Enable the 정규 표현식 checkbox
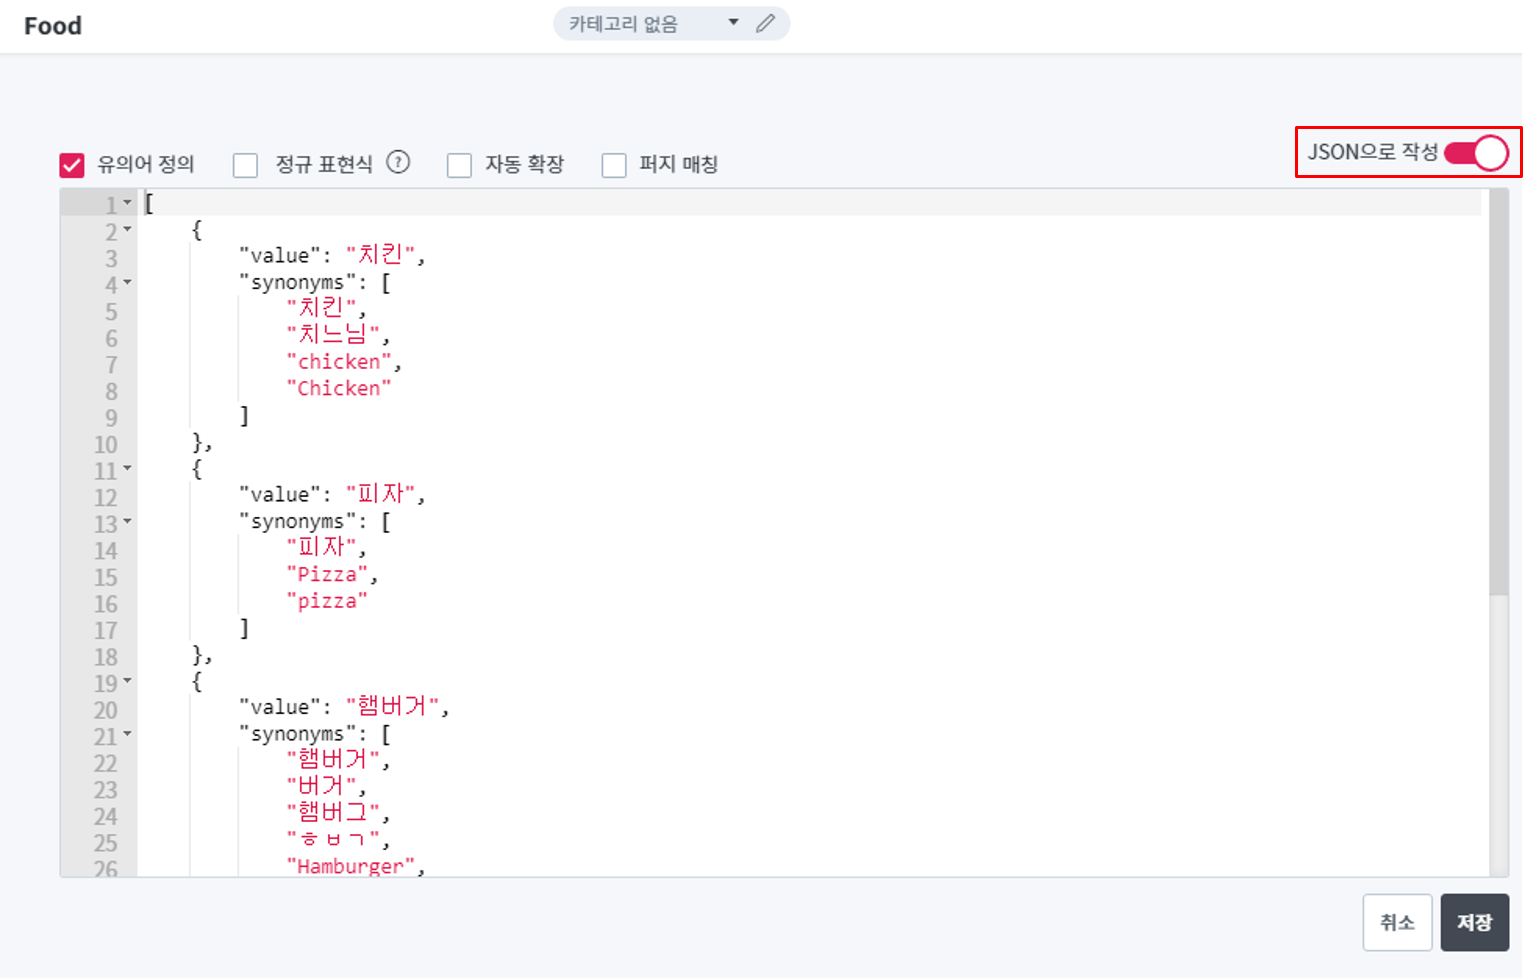The image size is (1523, 978). tap(245, 165)
